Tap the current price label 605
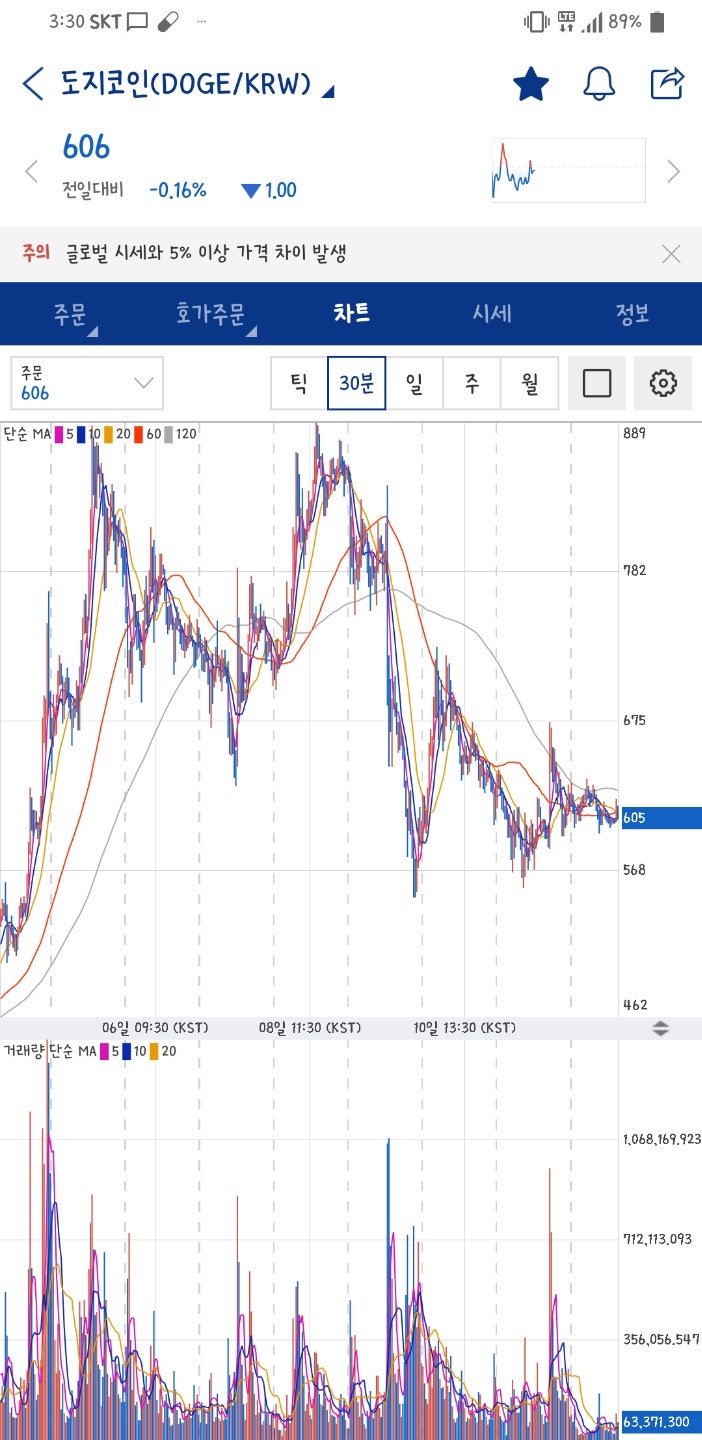The height and width of the screenshot is (1440, 702). coord(661,818)
